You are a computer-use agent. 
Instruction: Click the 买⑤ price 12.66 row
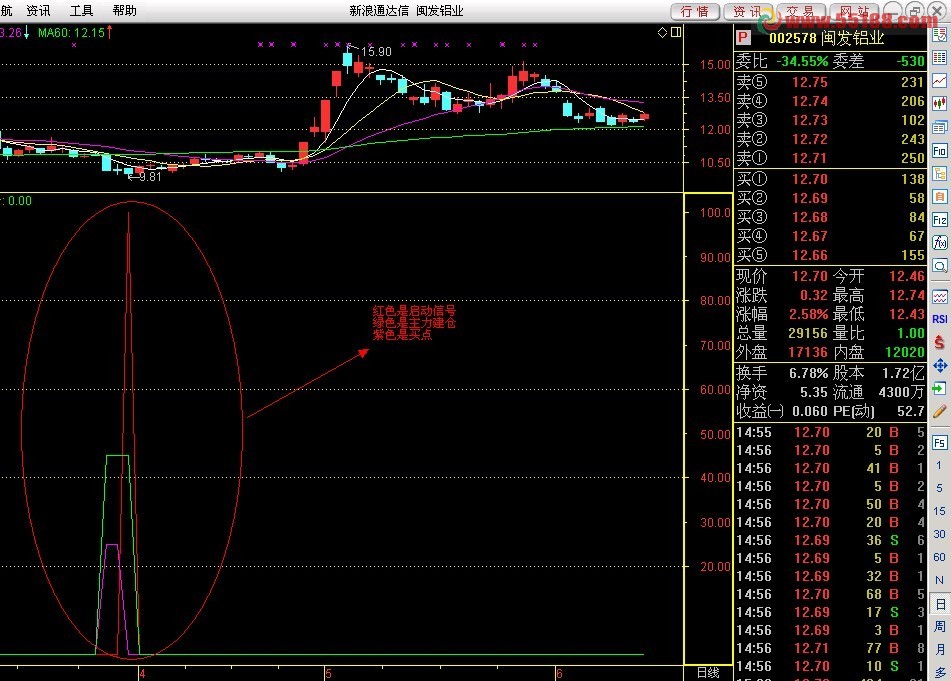click(830, 255)
